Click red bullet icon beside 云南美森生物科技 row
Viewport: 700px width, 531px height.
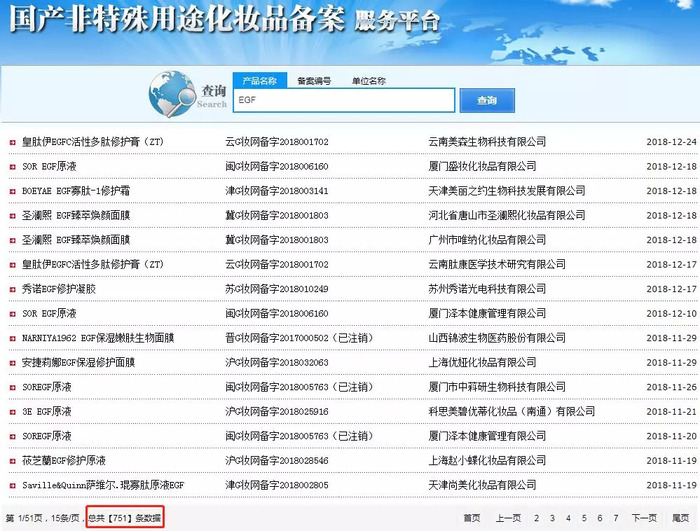tap(12, 142)
